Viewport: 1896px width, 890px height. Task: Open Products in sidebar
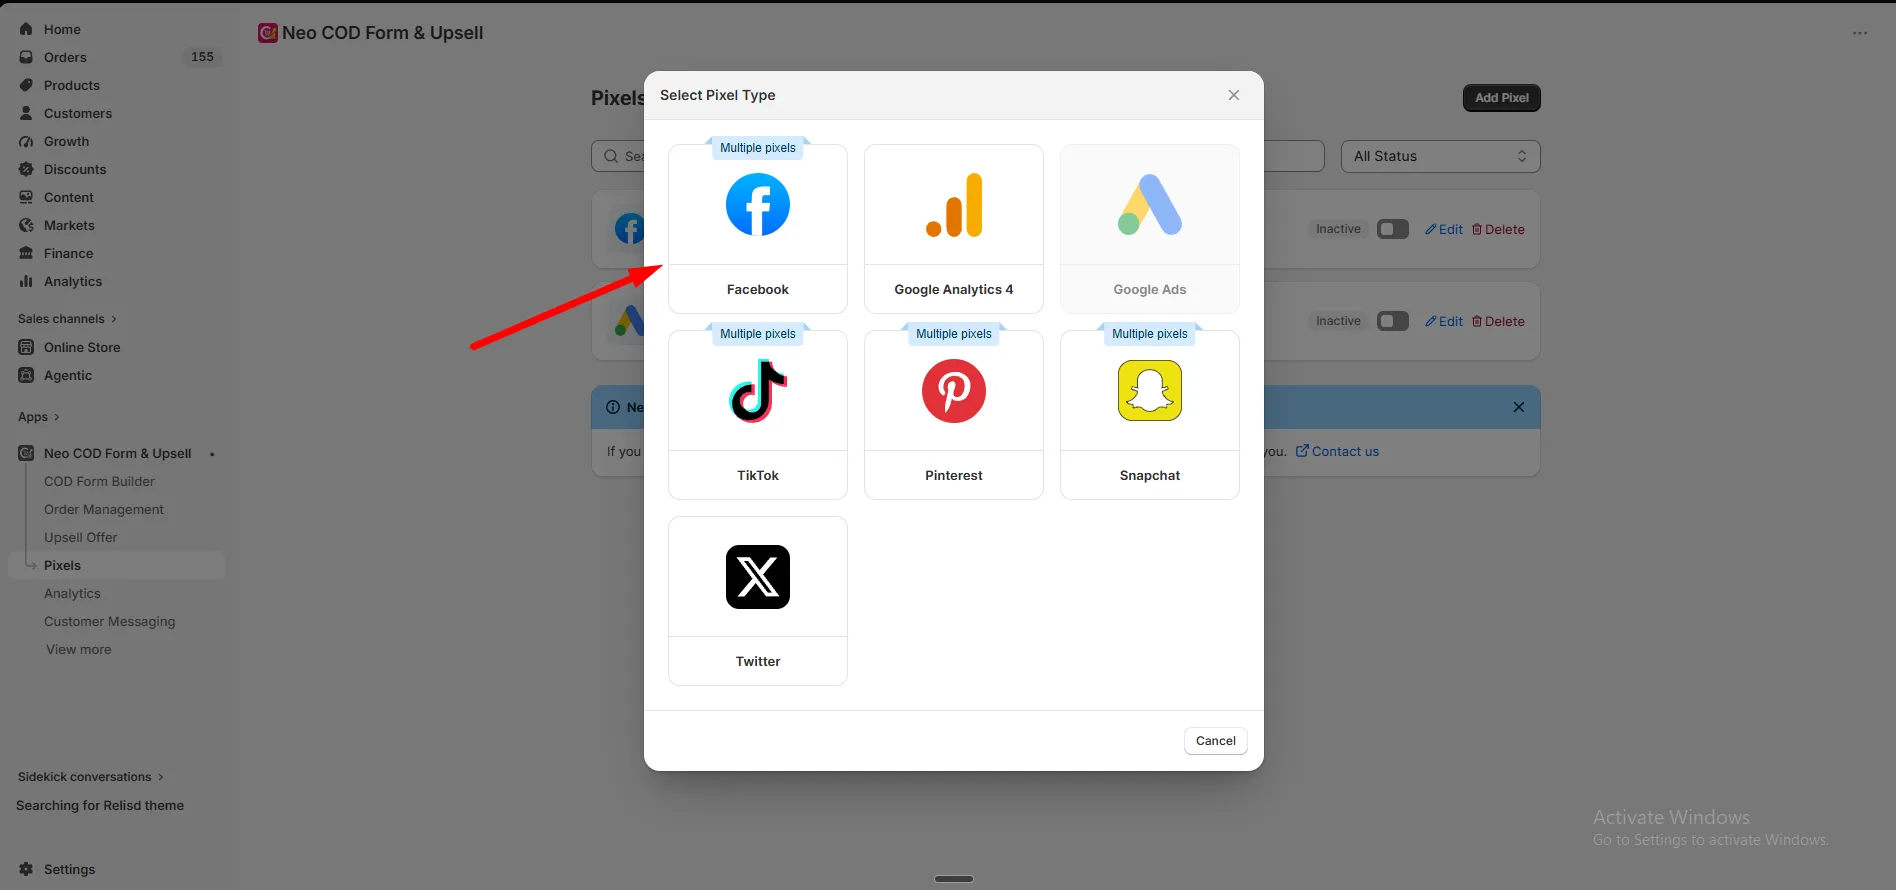click(71, 85)
